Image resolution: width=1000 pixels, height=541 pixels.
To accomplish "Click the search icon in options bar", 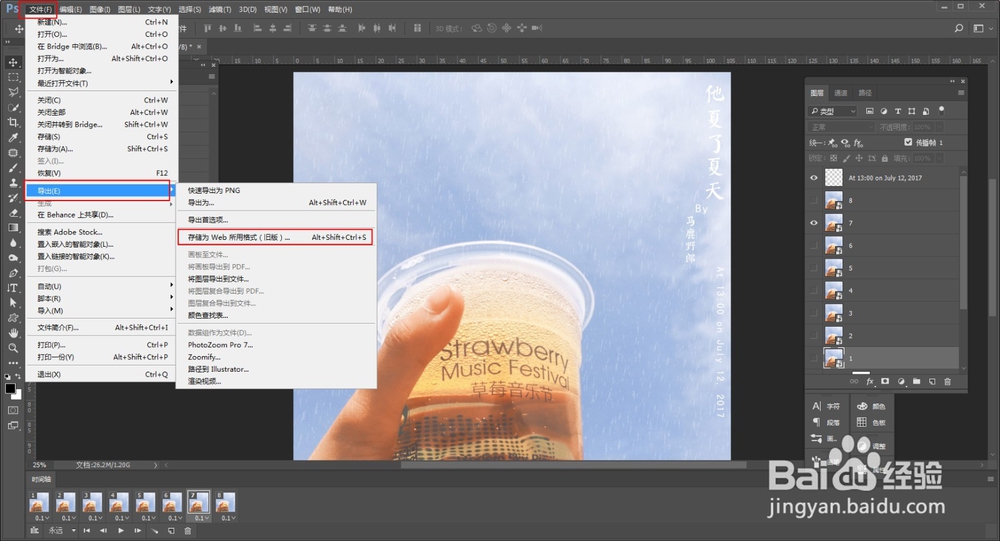I will [959, 28].
